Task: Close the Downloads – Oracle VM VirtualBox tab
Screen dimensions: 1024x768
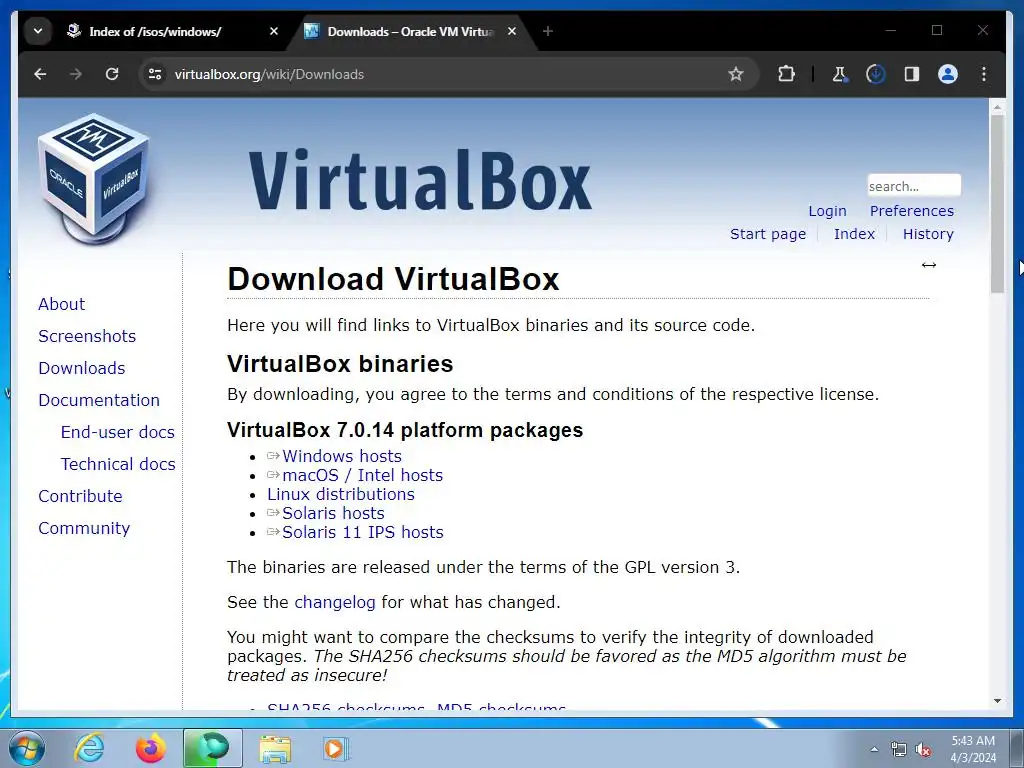Action: [512, 31]
